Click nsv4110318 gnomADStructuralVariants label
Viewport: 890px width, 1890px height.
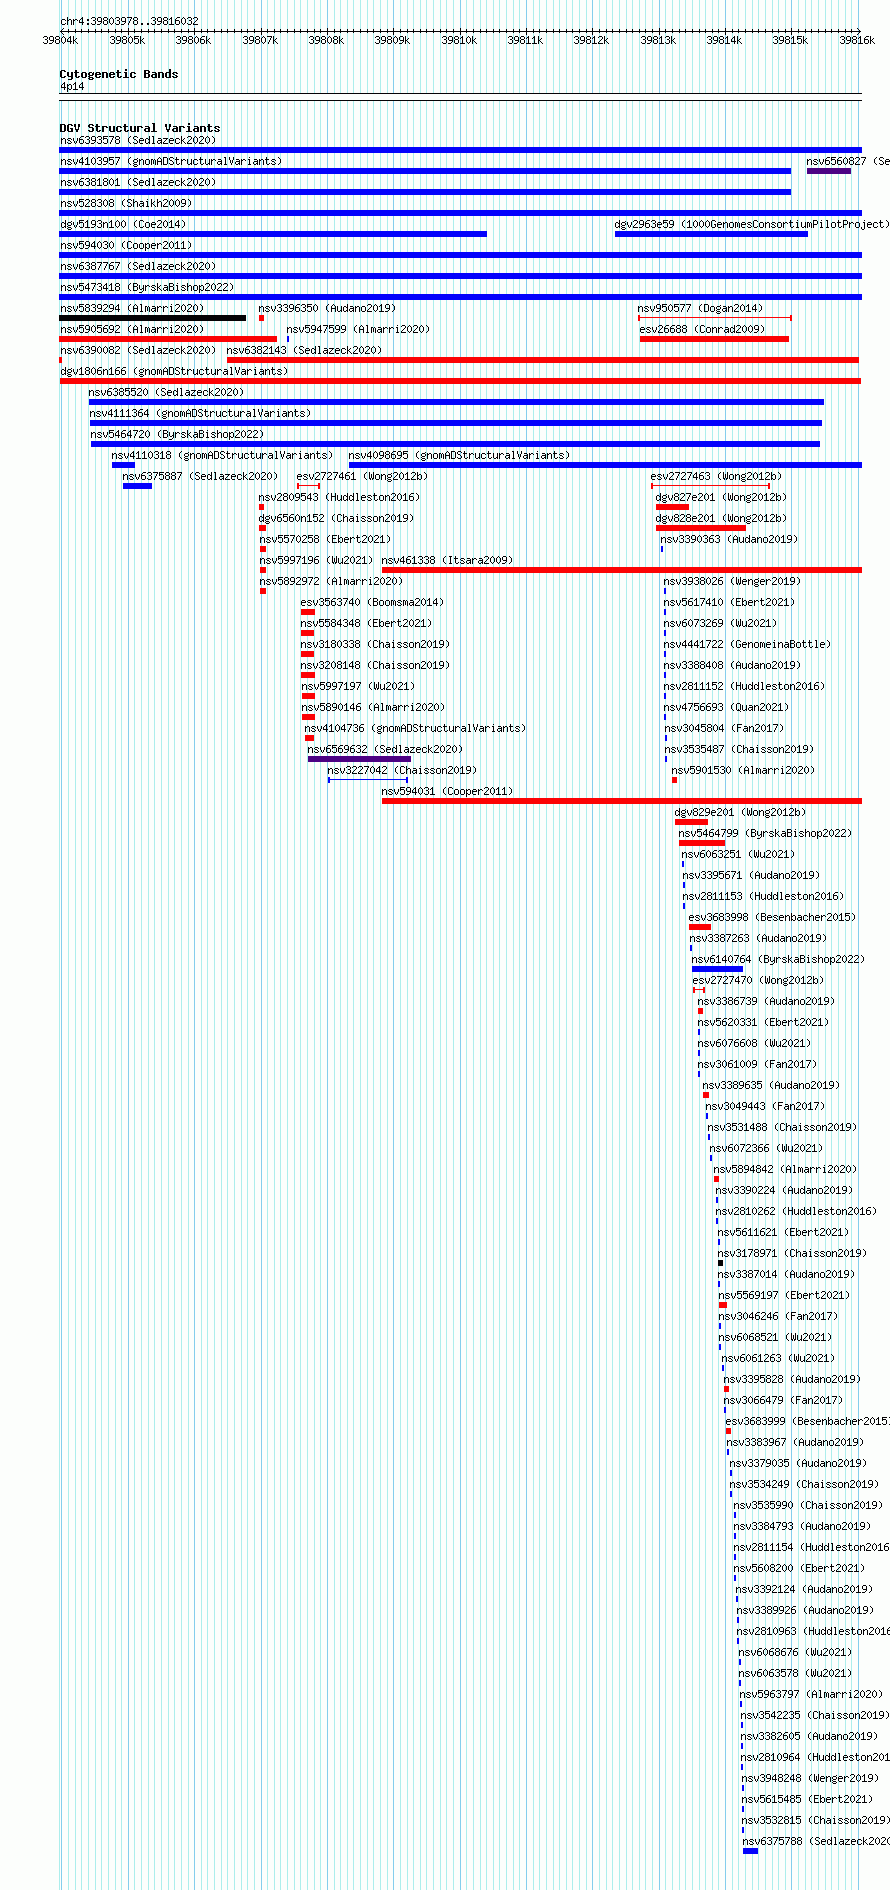(x=222, y=455)
